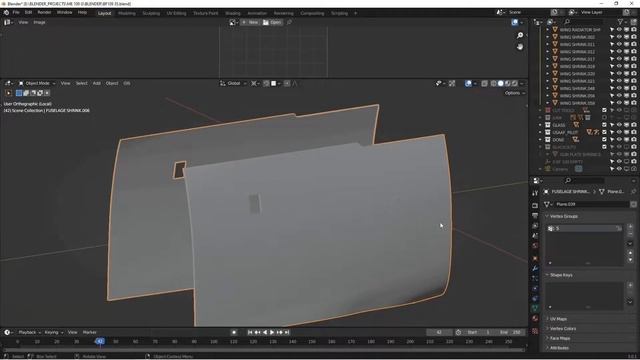This screenshot has height=360, width=640.
Task: Select the tweak select tool icon
Action: tap(9, 93)
